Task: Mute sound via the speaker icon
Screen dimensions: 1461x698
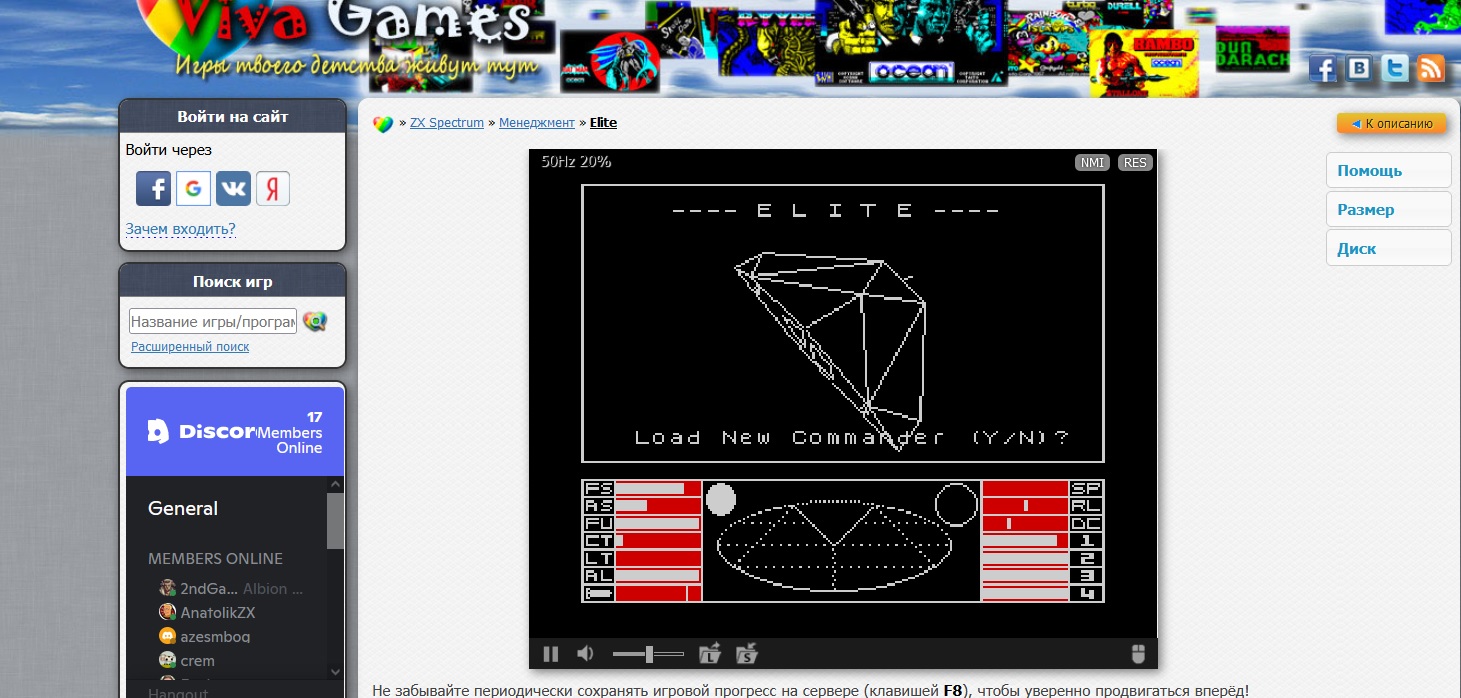Action: click(x=586, y=654)
